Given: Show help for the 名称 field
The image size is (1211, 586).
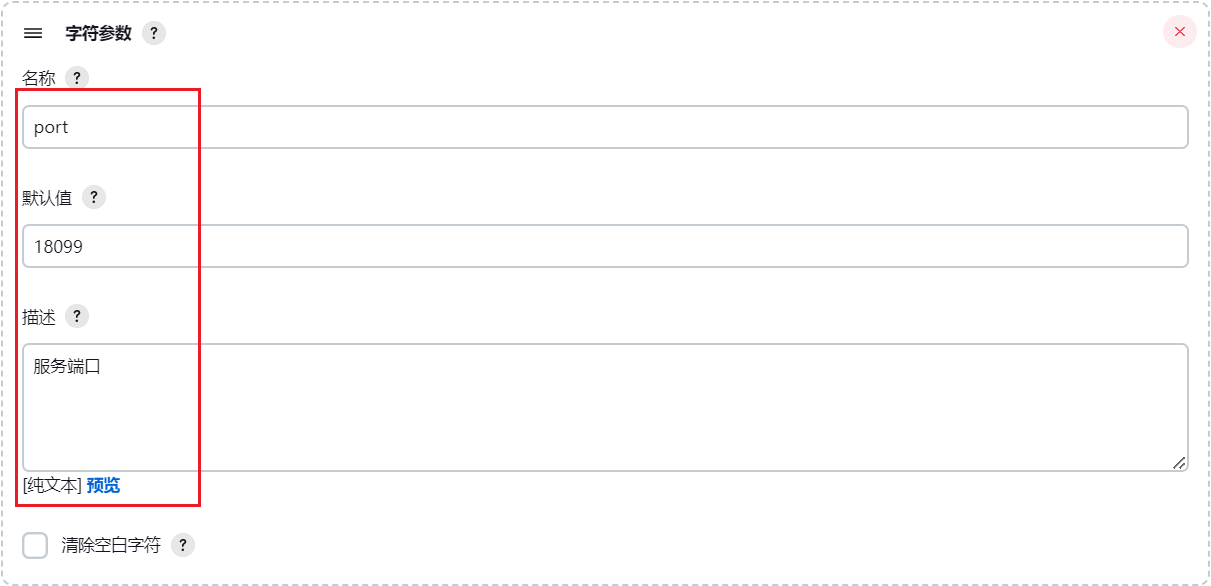Looking at the screenshot, I should [x=76, y=78].
